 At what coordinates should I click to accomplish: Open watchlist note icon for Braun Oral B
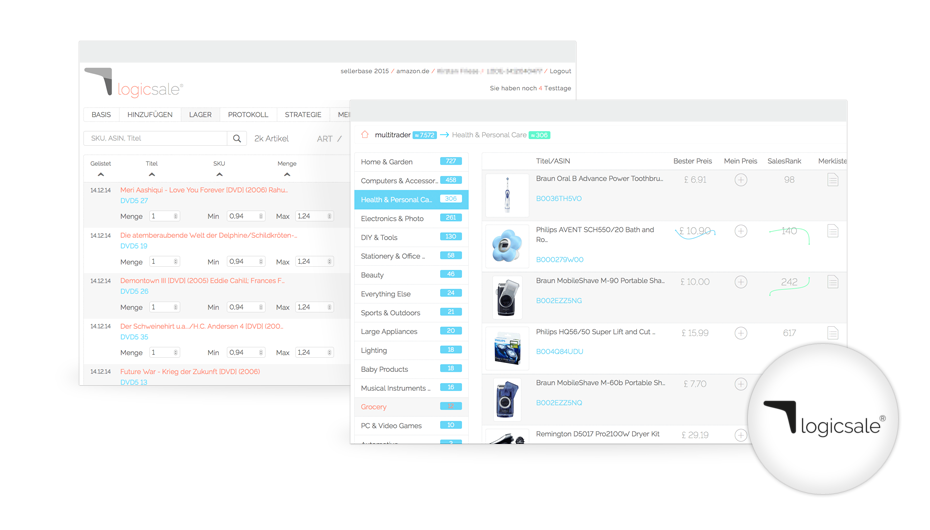[833, 180]
